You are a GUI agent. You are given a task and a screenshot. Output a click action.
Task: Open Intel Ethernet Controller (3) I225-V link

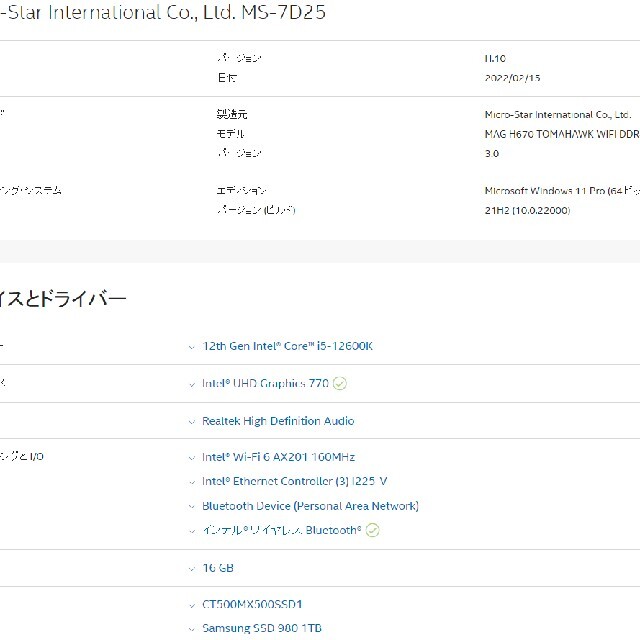coord(294,481)
